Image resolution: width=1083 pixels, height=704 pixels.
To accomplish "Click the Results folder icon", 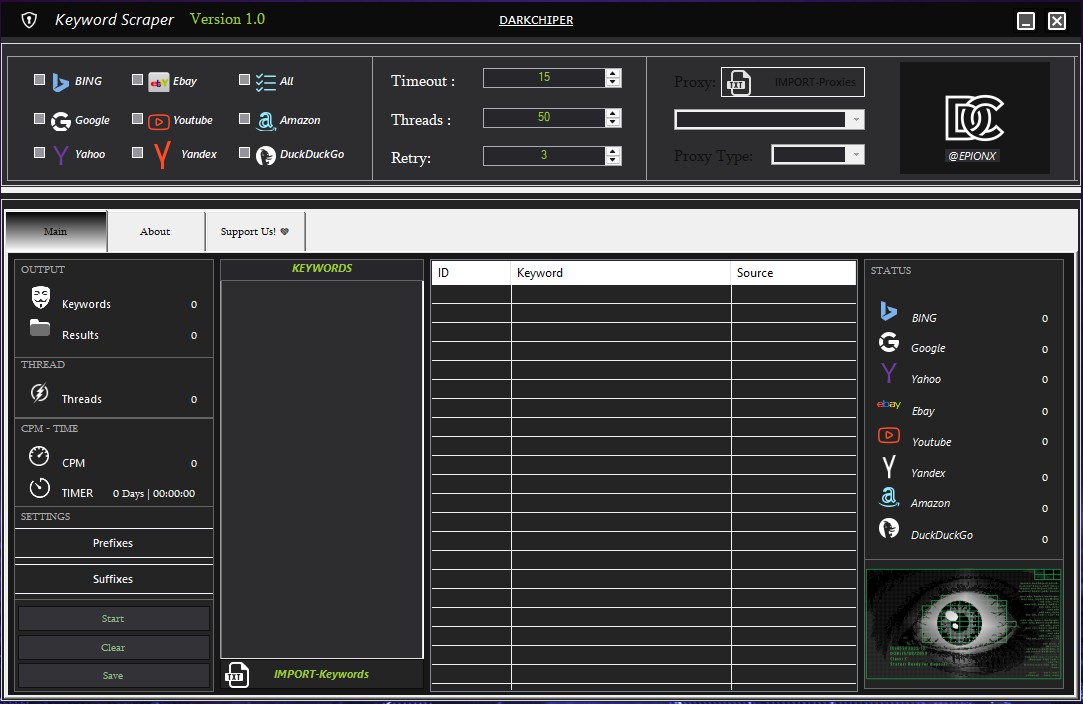I will [x=40, y=328].
